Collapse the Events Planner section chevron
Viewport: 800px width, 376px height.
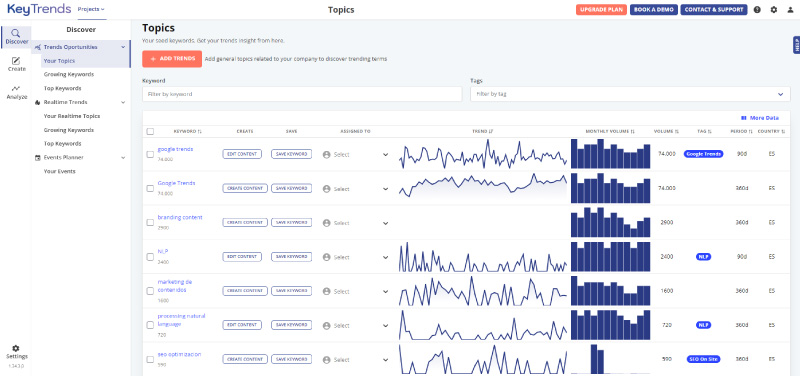click(123, 158)
